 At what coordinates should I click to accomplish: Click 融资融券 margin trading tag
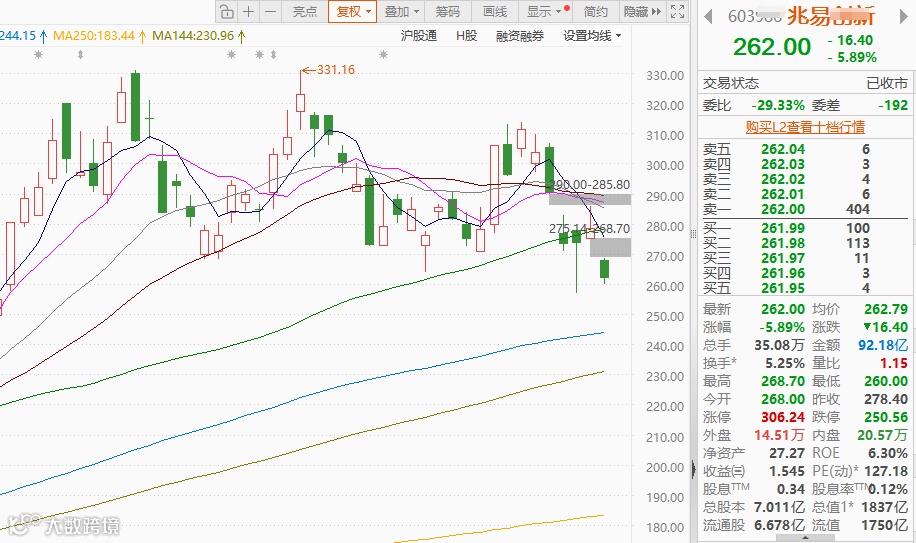tap(520, 36)
